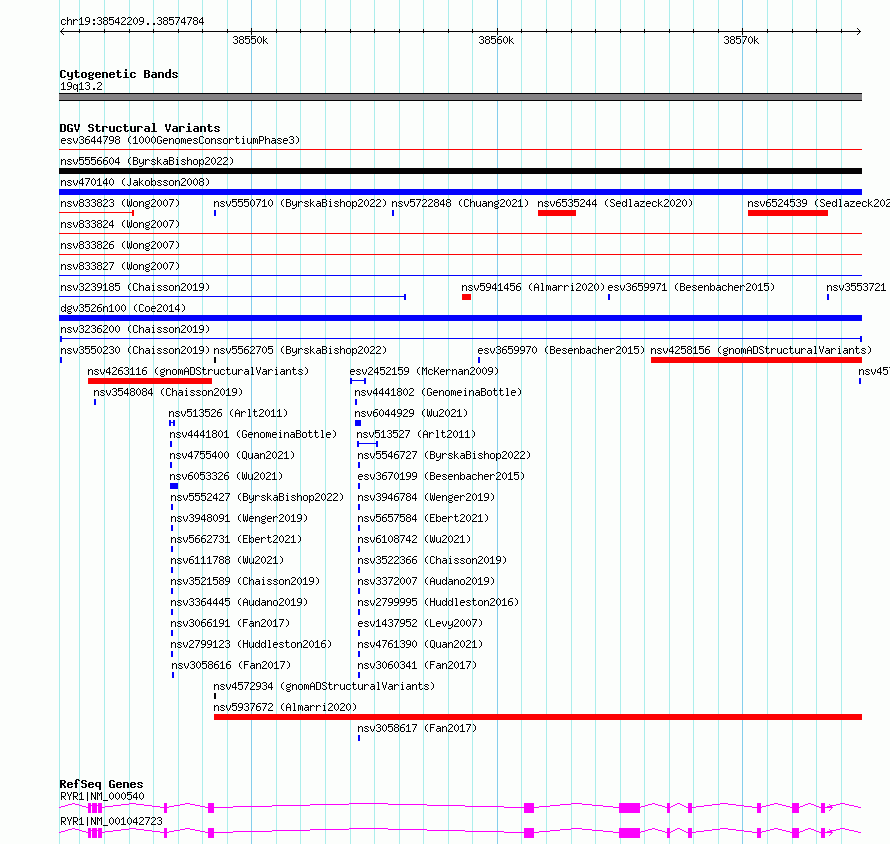Click the nsv5941456 small red feature
Screen dimensions: 890x844
coord(467,297)
